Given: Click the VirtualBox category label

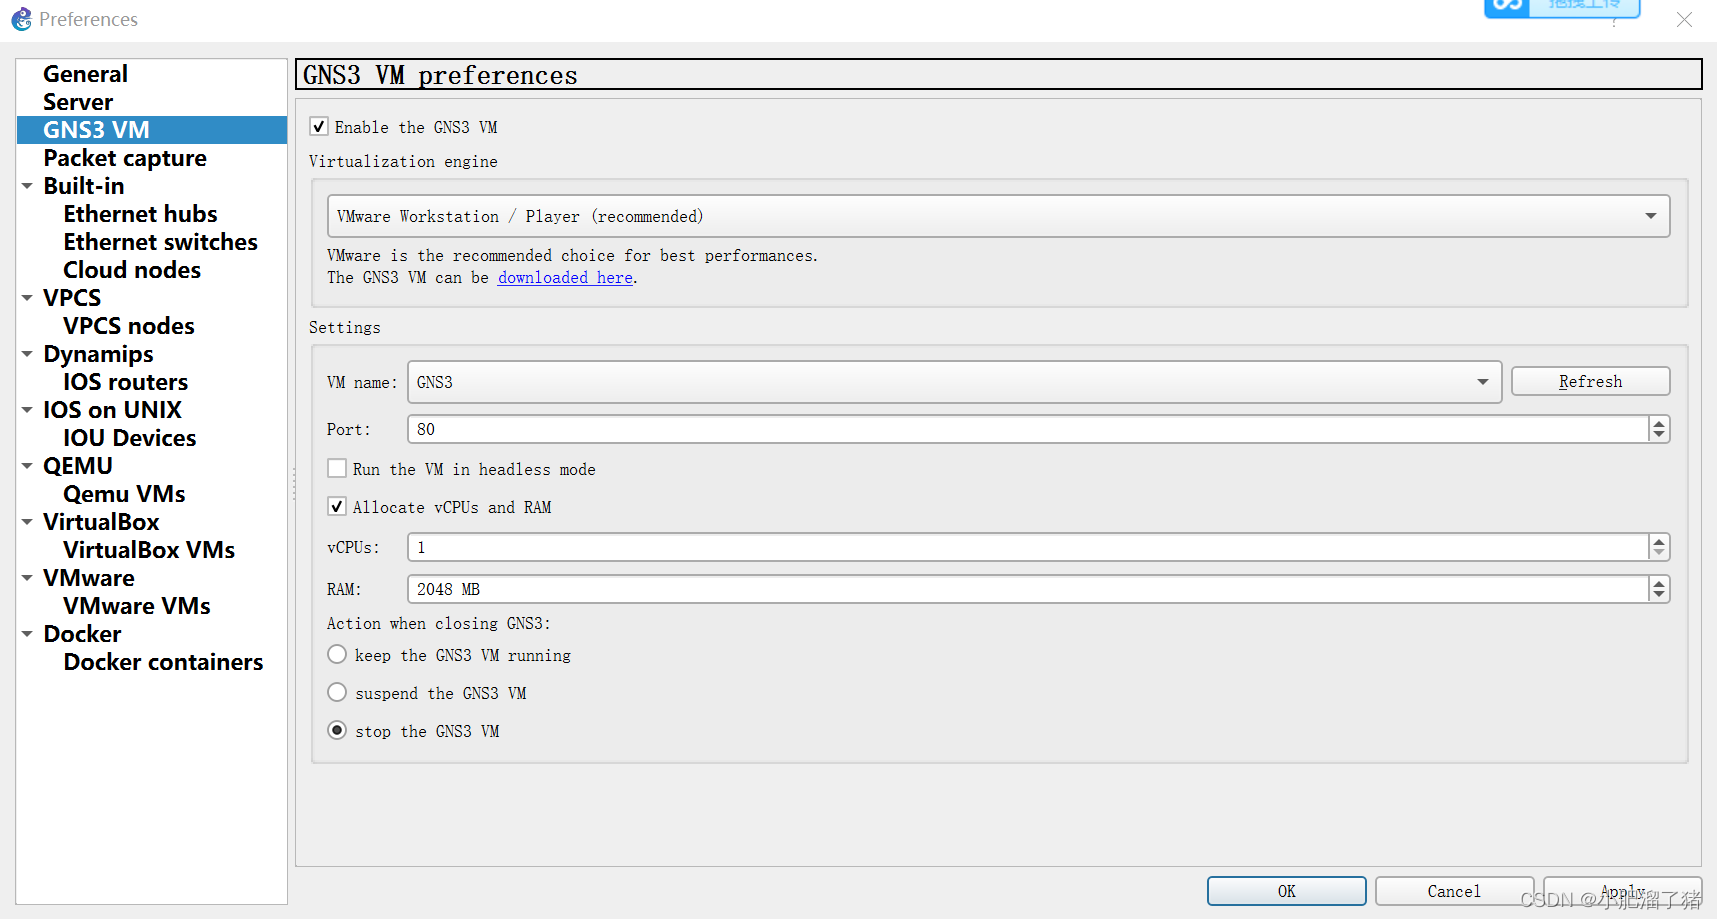Looking at the screenshot, I should point(101,522).
